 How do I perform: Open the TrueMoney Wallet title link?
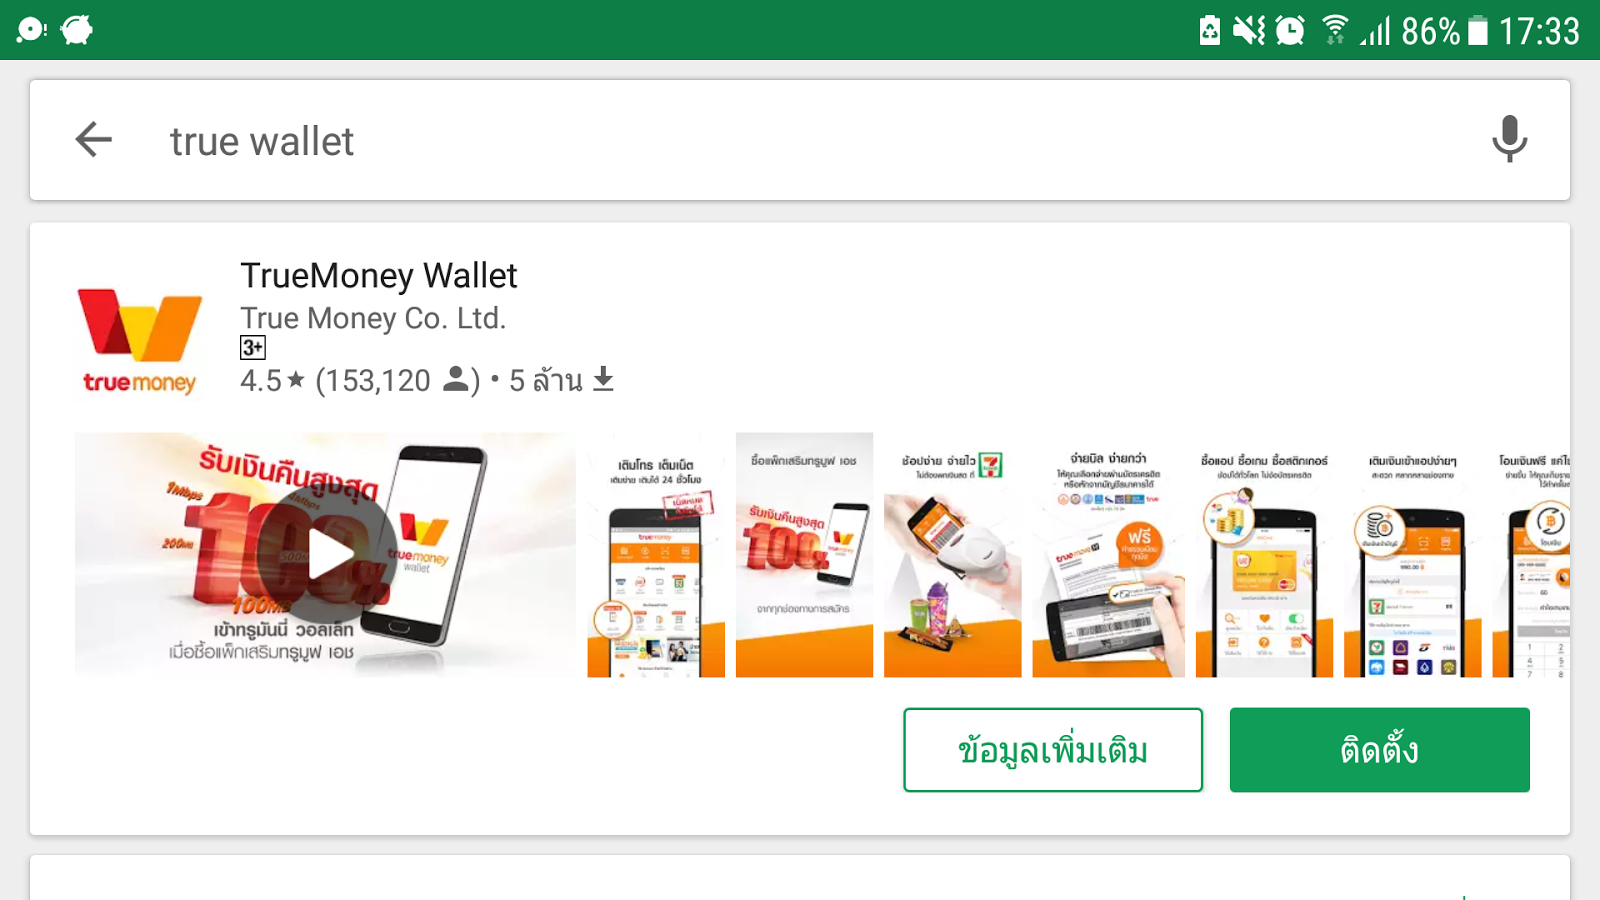click(379, 275)
